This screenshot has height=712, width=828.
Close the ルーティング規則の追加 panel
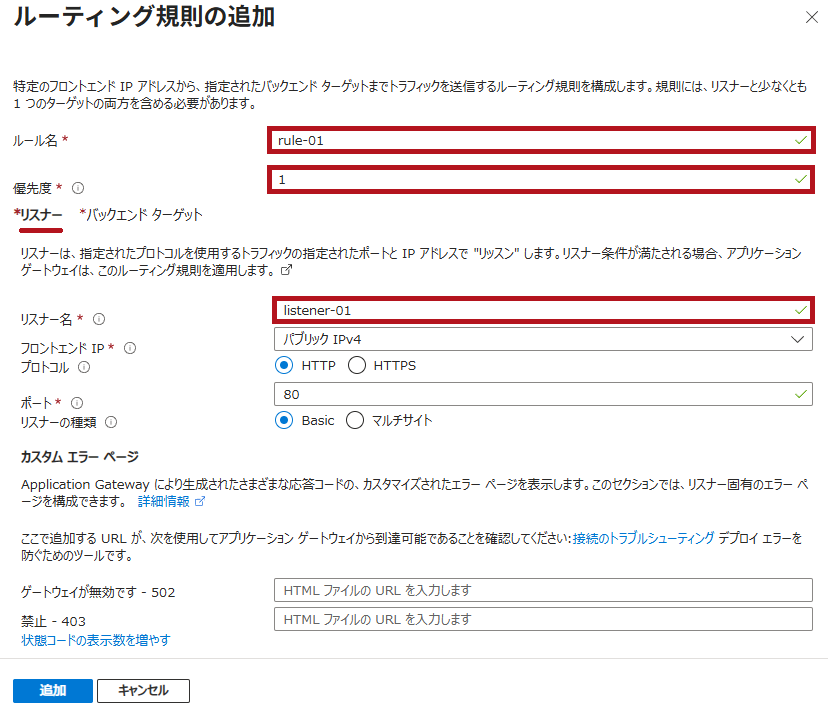[x=810, y=16]
